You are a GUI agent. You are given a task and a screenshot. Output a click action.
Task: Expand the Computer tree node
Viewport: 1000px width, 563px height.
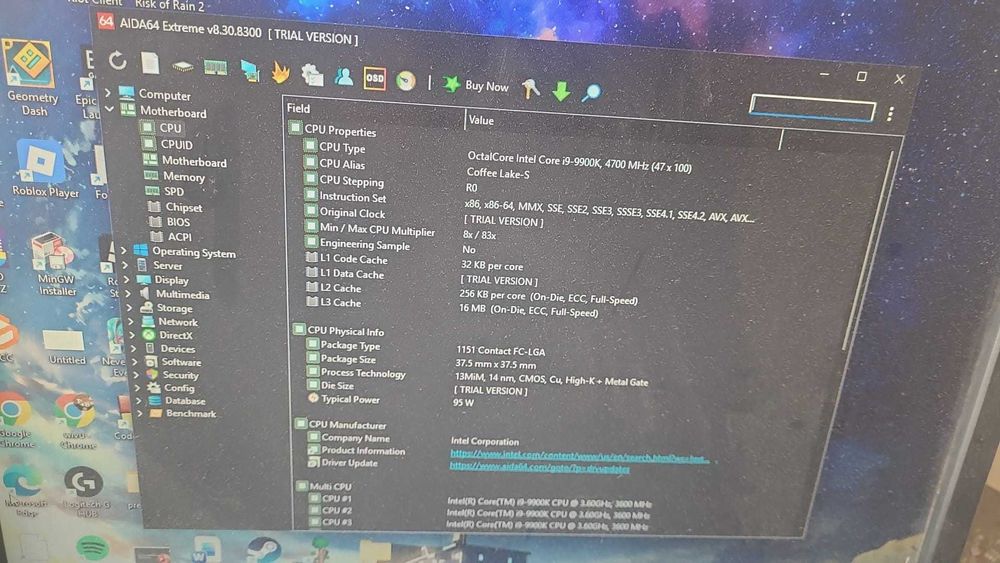tap(108, 92)
